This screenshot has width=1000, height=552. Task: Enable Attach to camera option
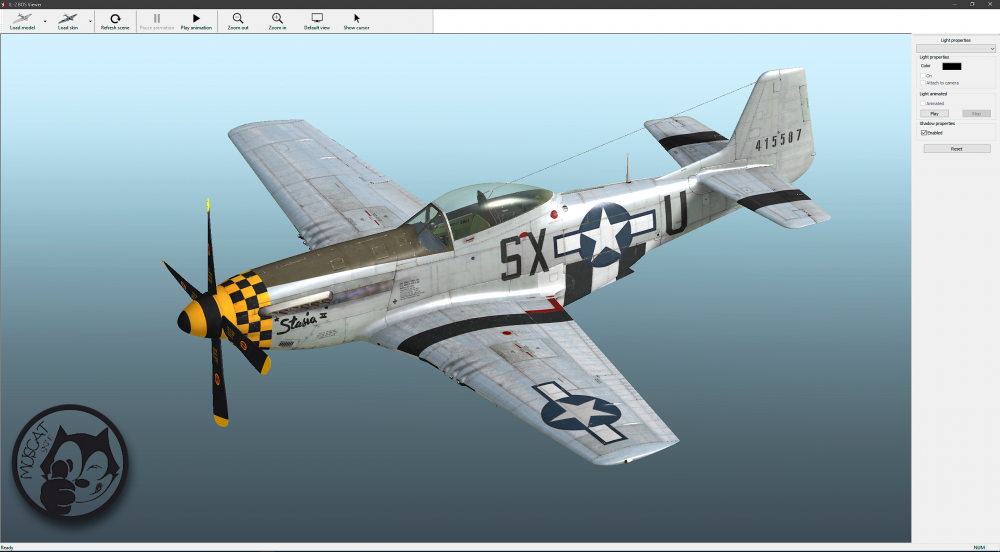click(x=923, y=83)
